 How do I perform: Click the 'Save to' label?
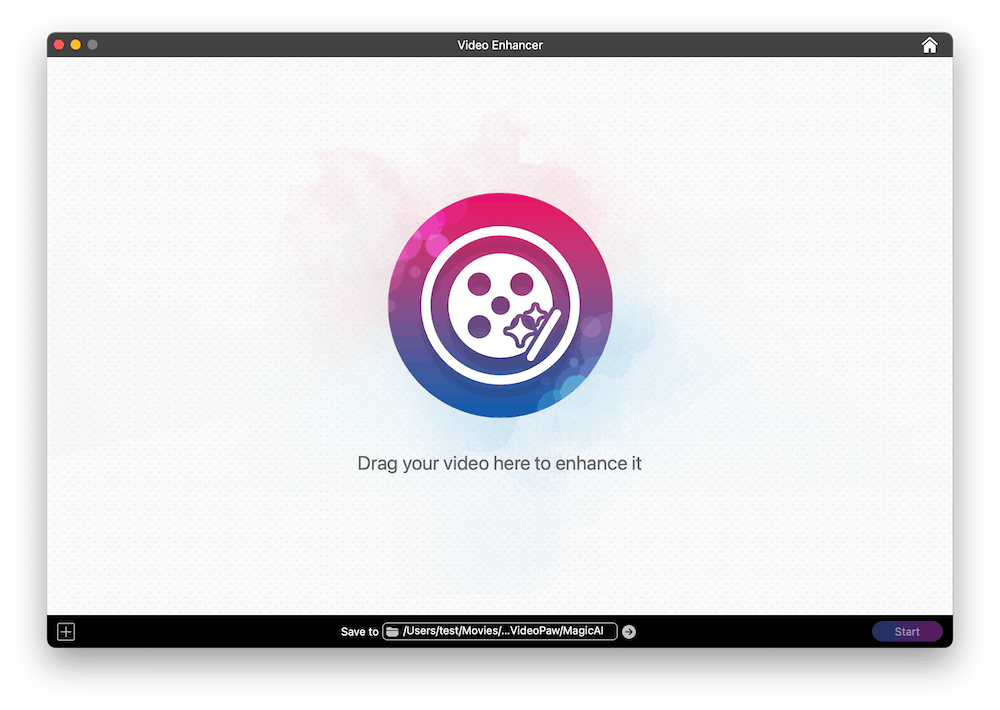coord(359,632)
